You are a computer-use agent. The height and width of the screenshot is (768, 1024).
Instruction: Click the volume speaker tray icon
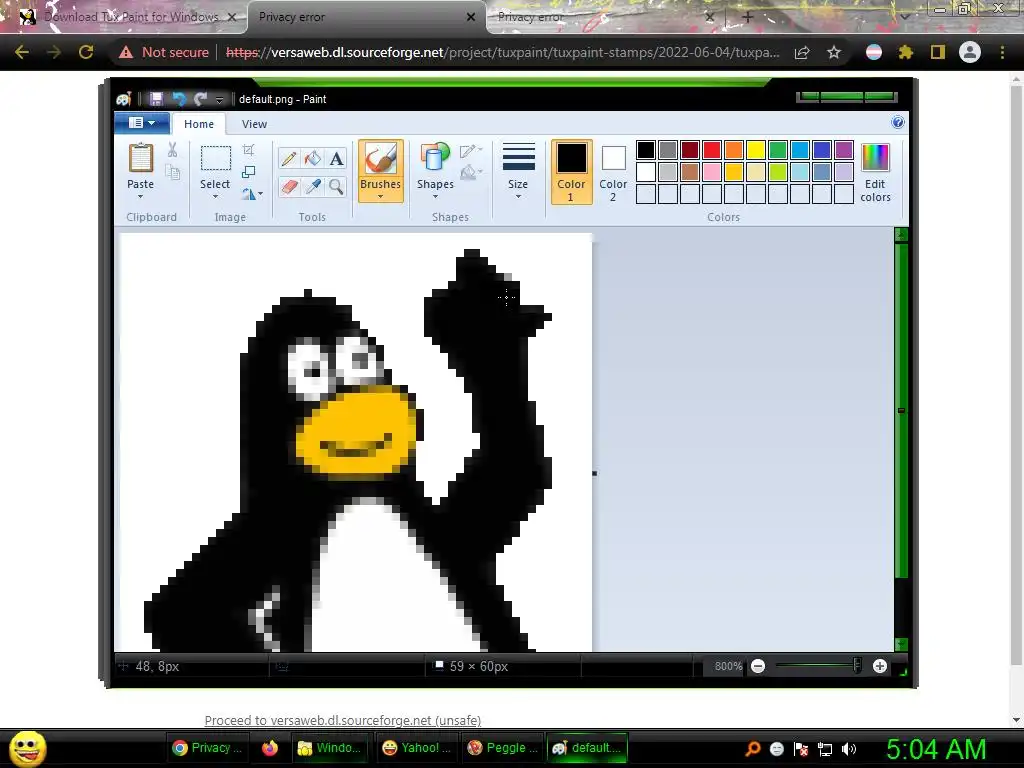click(848, 749)
